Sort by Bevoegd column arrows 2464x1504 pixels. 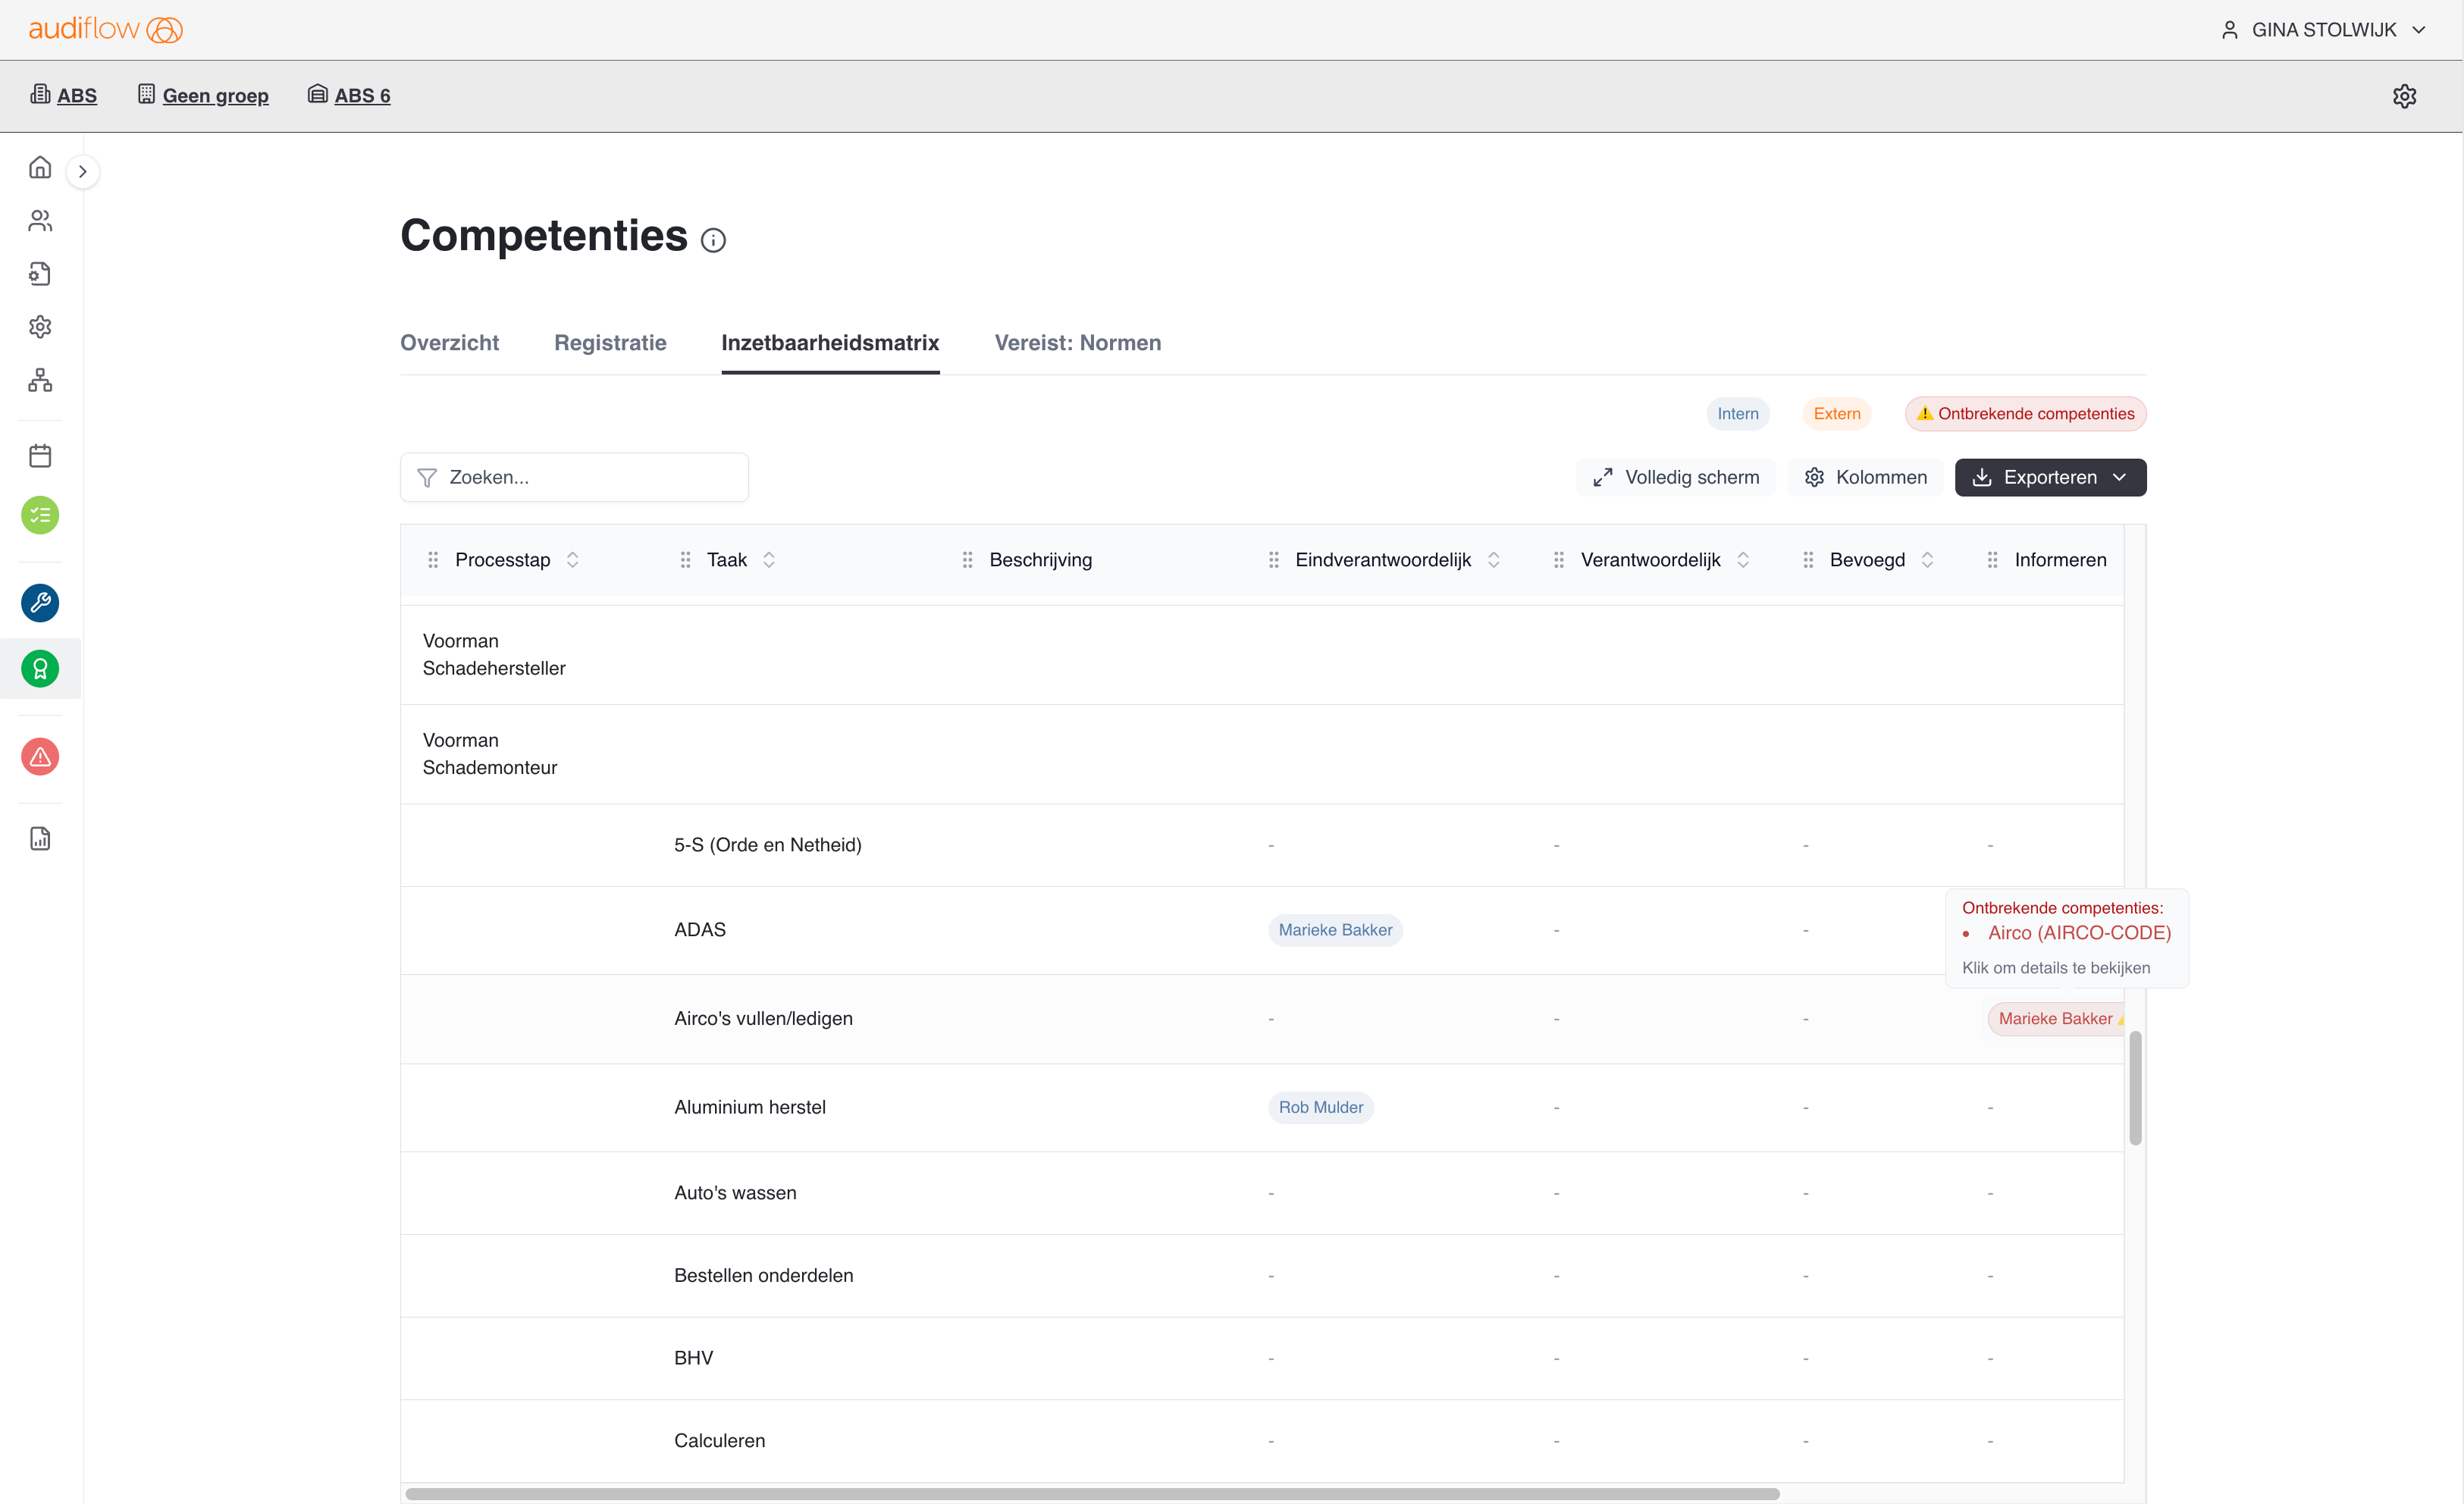coord(1927,560)
